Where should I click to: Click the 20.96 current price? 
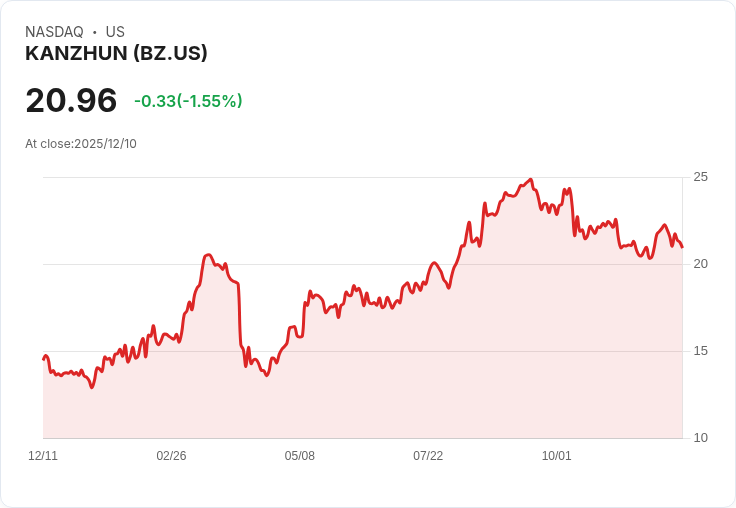pyautogui.click(x=71, y=100)
